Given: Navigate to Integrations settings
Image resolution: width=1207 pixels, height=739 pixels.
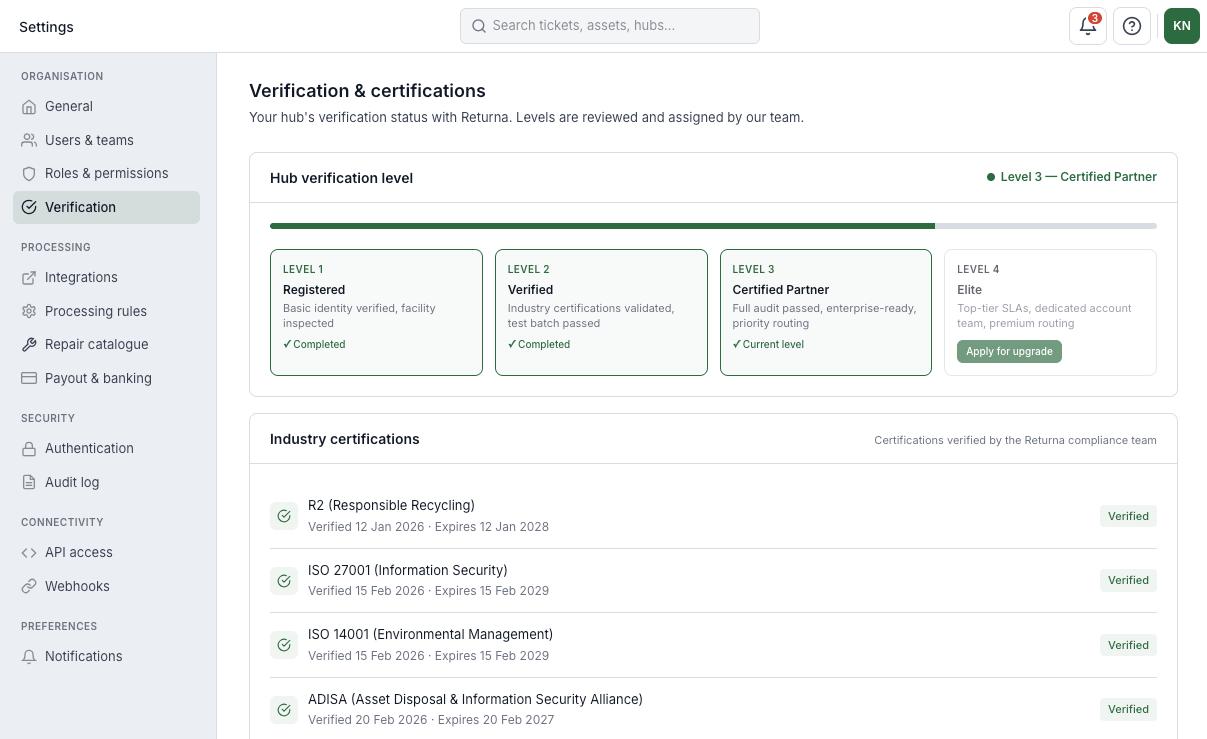Looking at the screenshot, I should pos(81,277).
